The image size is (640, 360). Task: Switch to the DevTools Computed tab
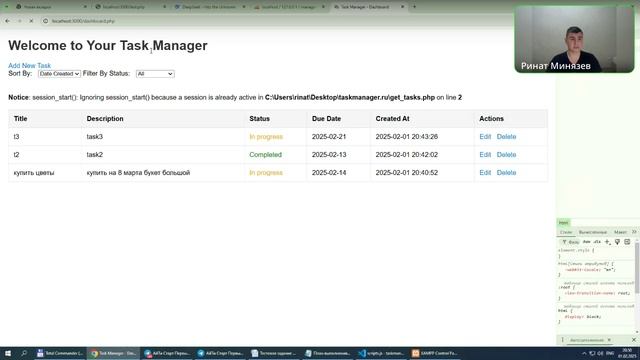(593, 232)
